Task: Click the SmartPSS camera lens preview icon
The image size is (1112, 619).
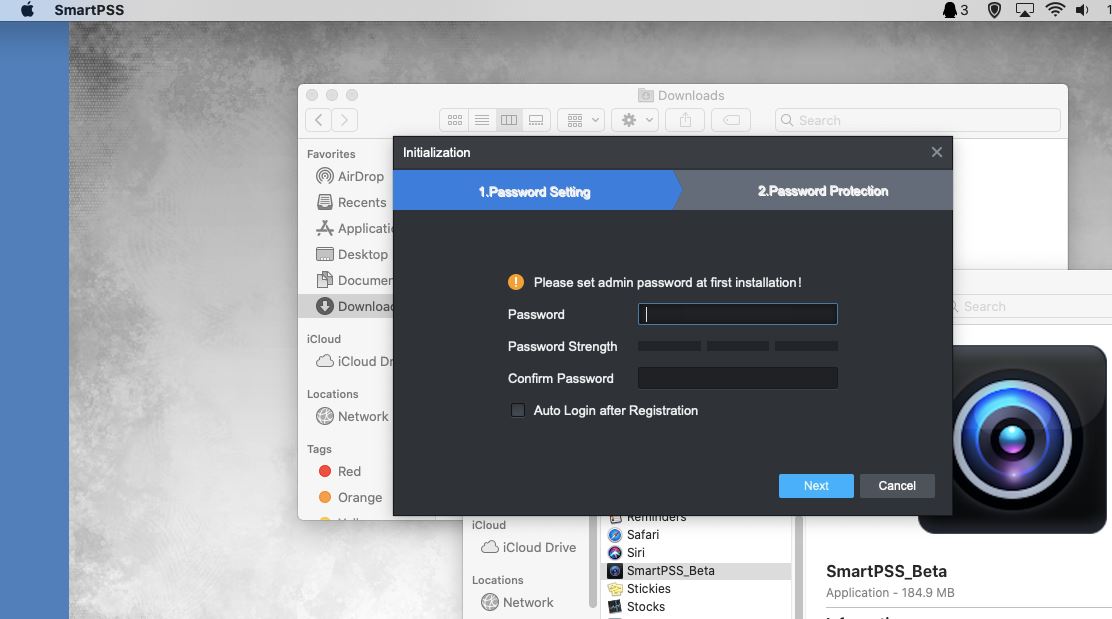Action: coord(1013,440)
